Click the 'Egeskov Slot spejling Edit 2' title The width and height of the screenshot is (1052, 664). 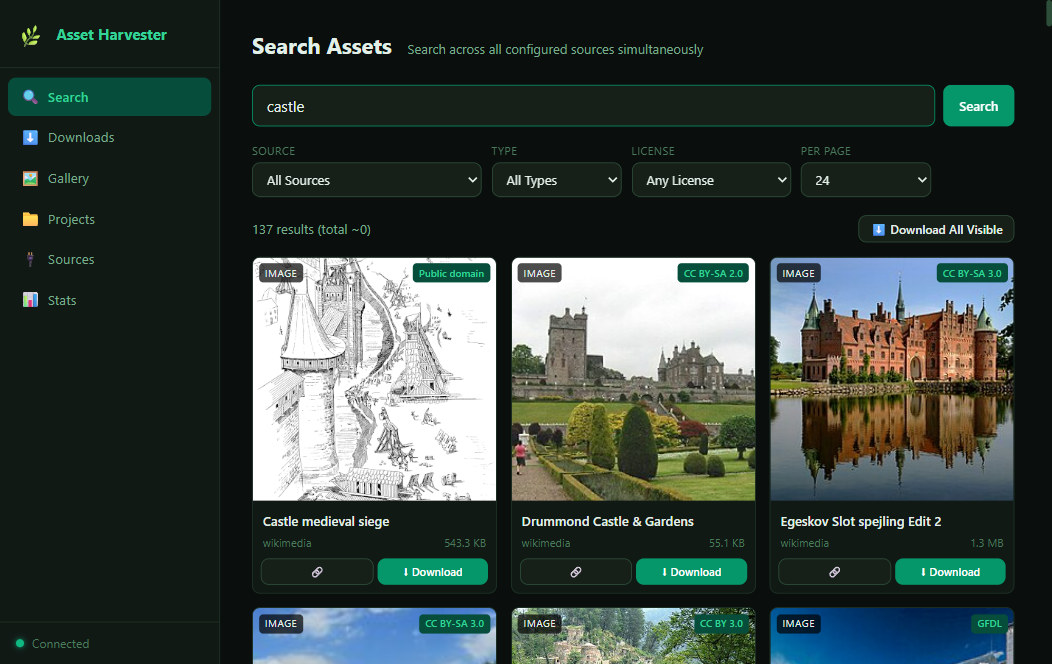(861, 521)
